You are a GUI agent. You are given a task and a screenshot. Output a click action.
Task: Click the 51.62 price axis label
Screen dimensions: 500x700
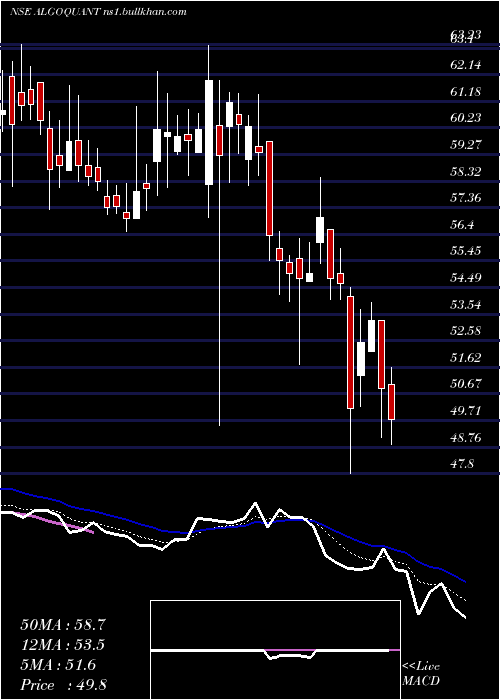[x=466, y=358]
